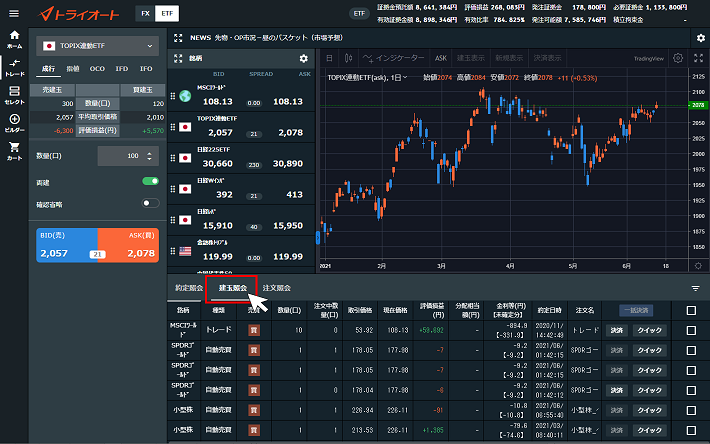
Task: Click the globe icon for MSCIワールド
Action: coord(185,96)
